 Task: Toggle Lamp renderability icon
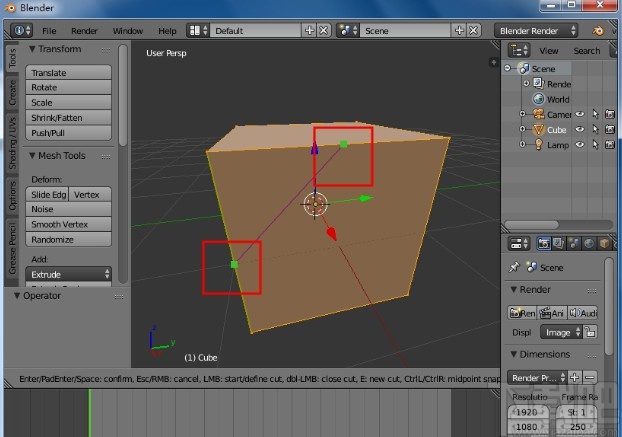(610, 145)
